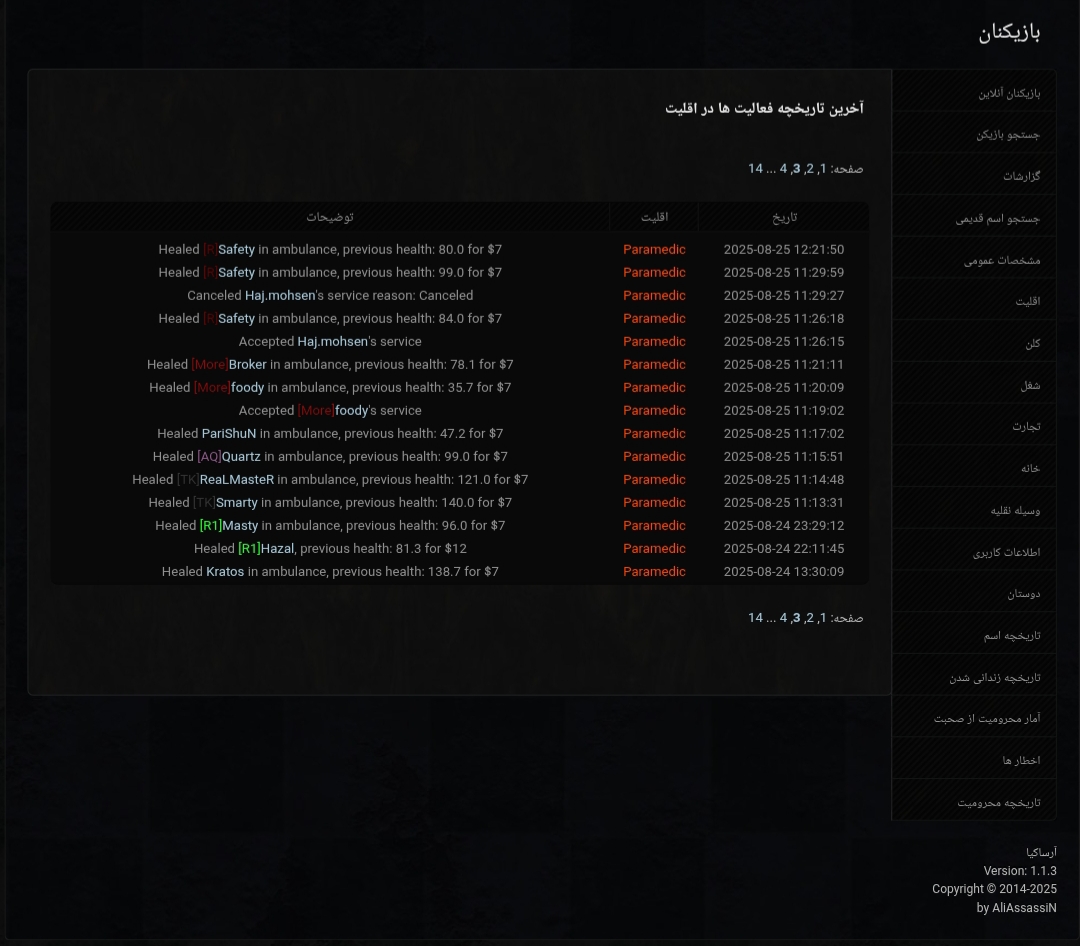The image size is (1080, 946).
Task: Go to page 3 in pagination below table
Action: (x=796, y=618)
